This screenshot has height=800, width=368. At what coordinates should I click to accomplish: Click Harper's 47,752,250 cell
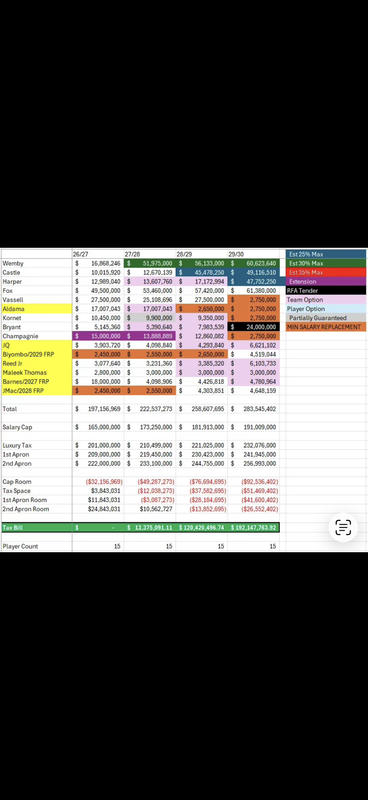(254, 282)
